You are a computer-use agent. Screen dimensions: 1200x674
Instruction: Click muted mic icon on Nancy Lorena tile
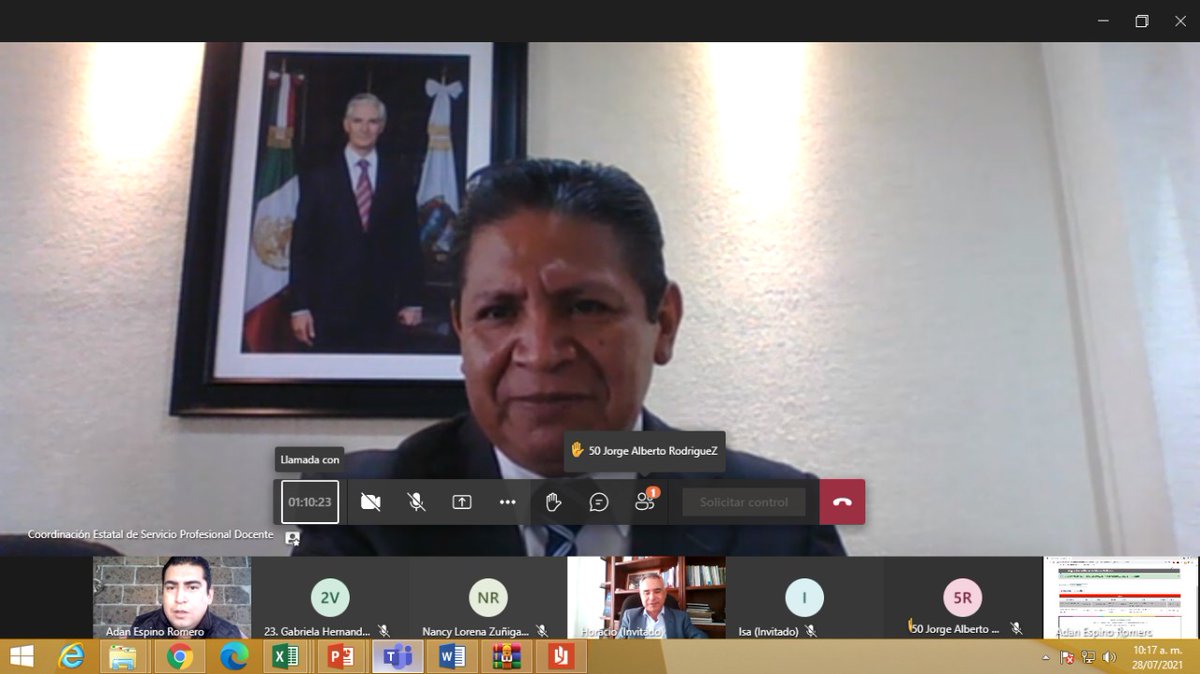[542, 631]
